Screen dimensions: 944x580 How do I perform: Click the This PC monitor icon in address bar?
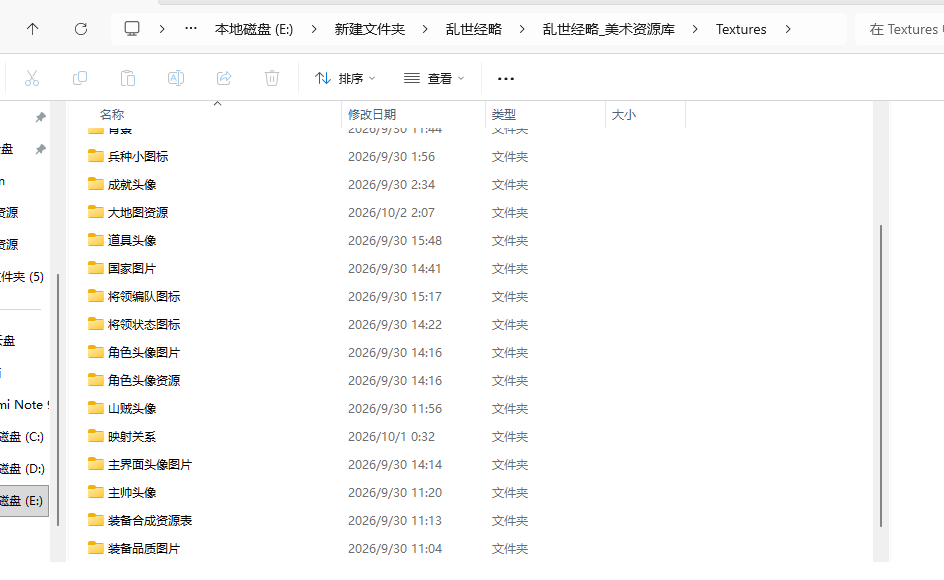point(132,28)
